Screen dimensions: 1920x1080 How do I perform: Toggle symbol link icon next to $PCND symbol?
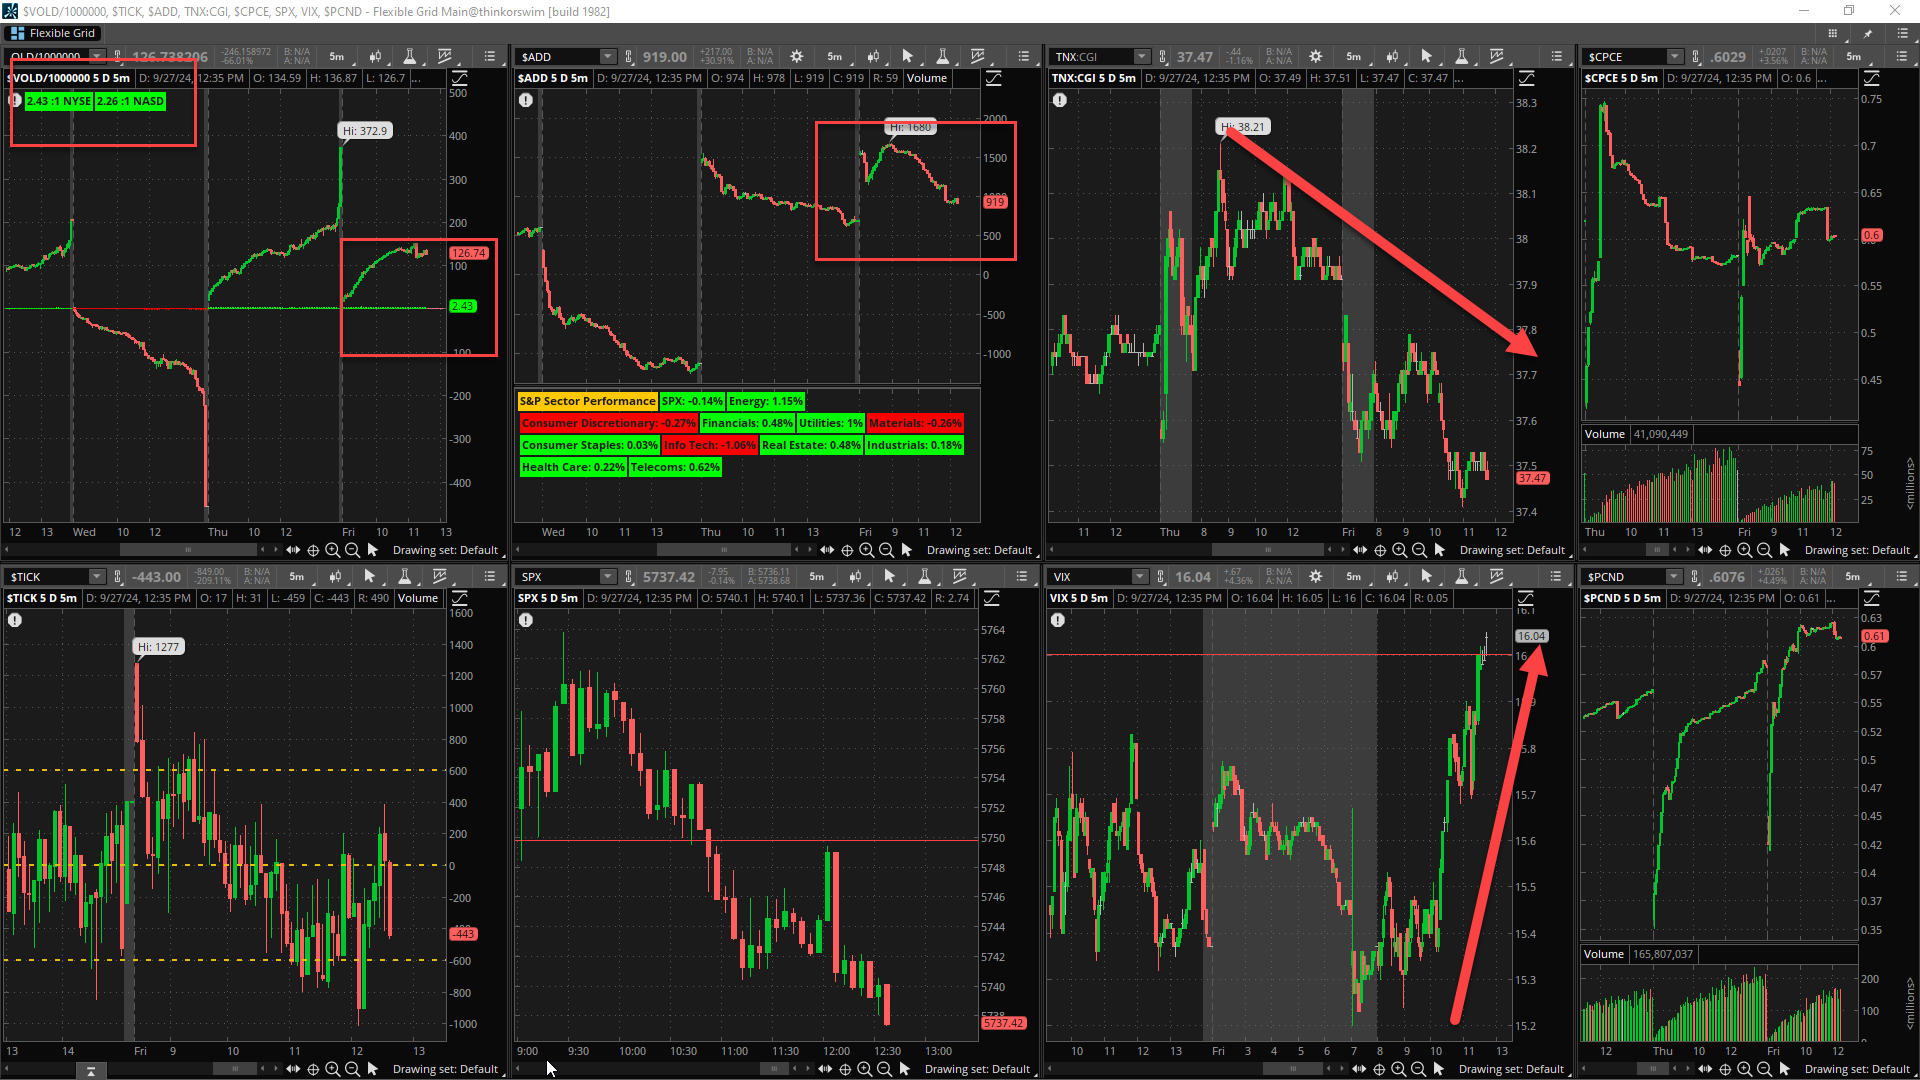tap(1695, 577)
